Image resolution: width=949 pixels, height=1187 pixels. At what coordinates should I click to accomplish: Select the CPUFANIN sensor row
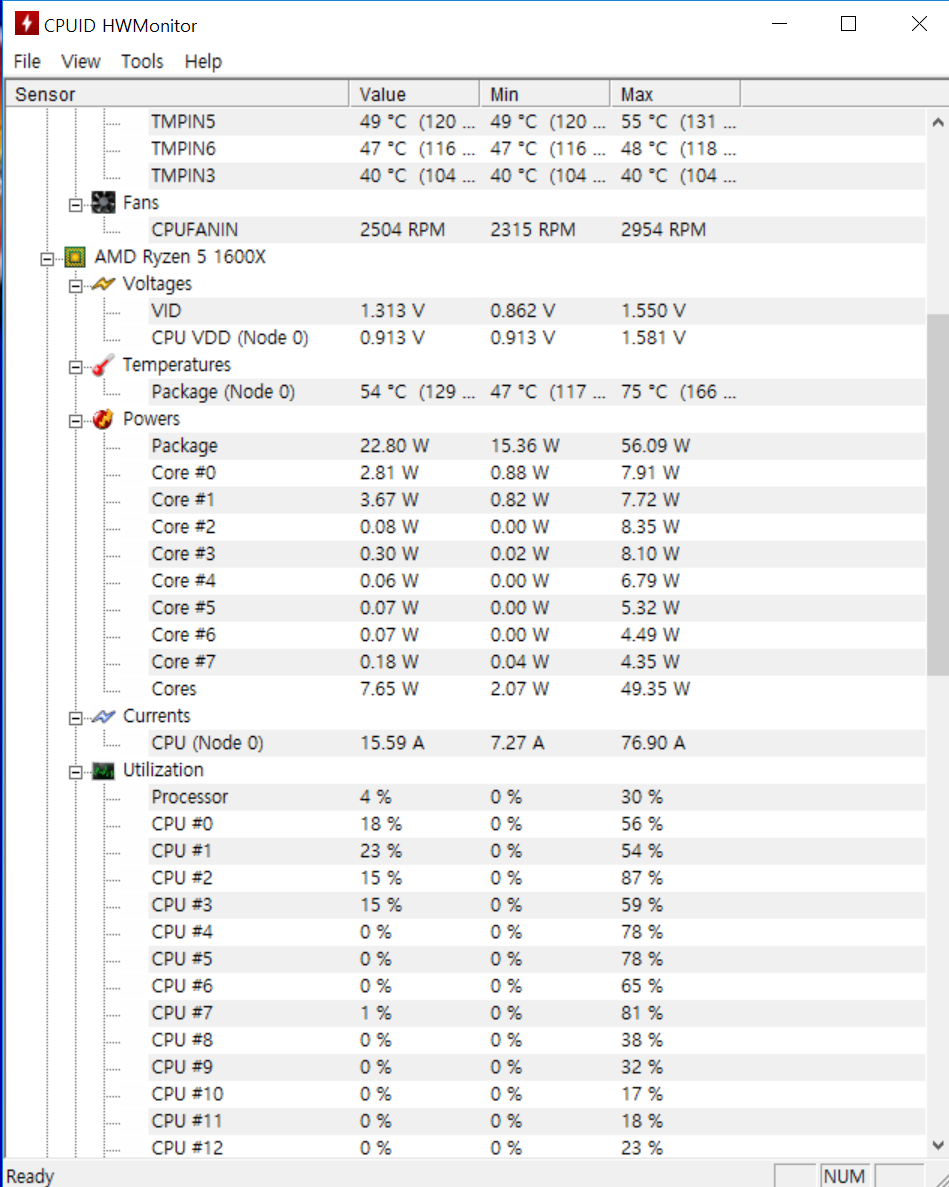[195, 230]
